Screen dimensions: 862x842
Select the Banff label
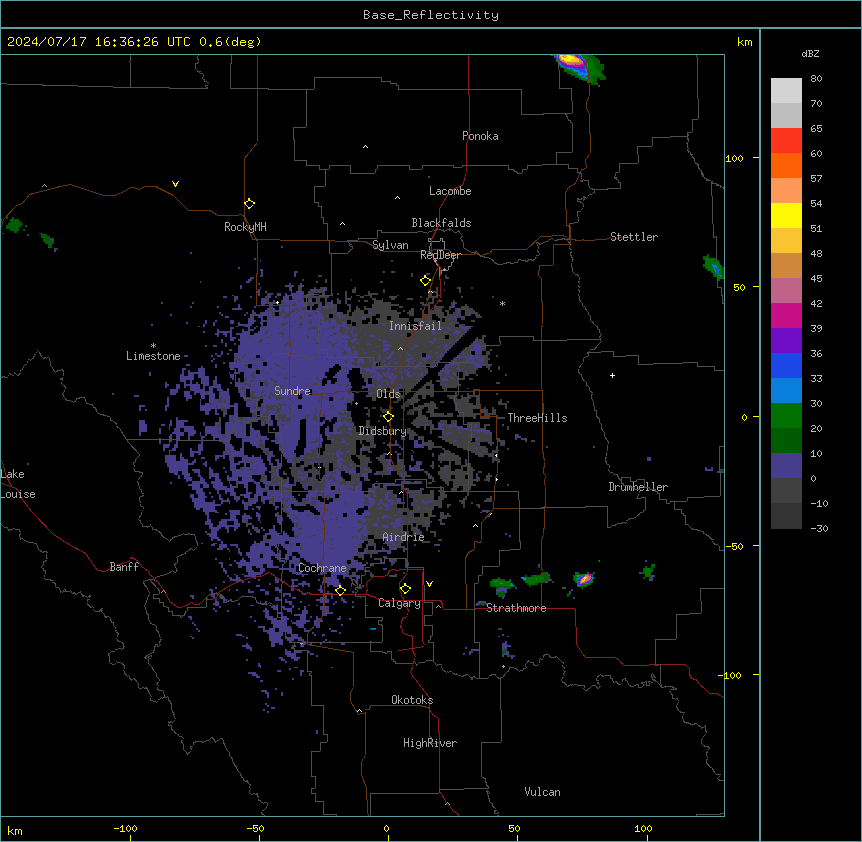(124, 567)
